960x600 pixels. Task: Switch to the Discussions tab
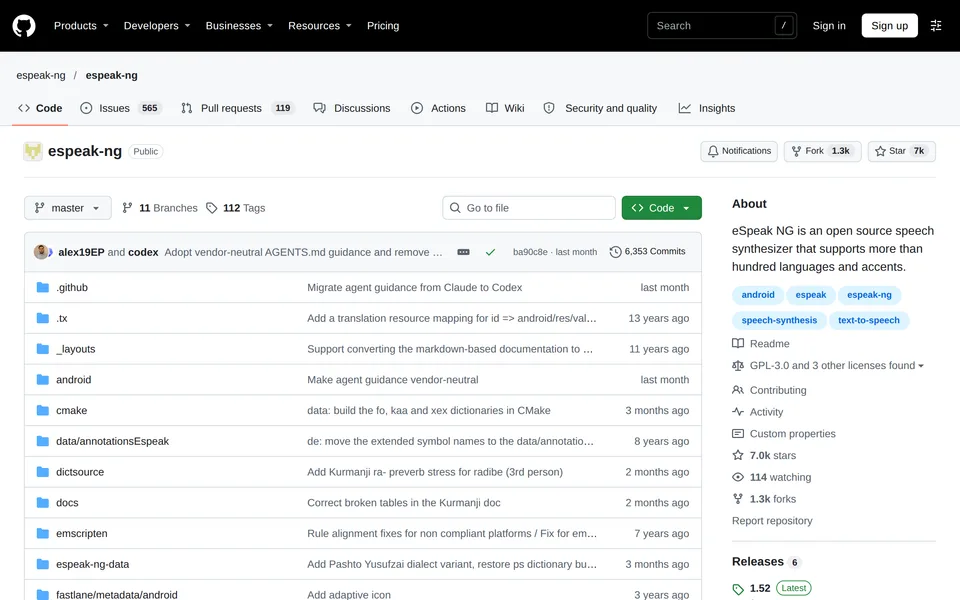pos(352,108)
